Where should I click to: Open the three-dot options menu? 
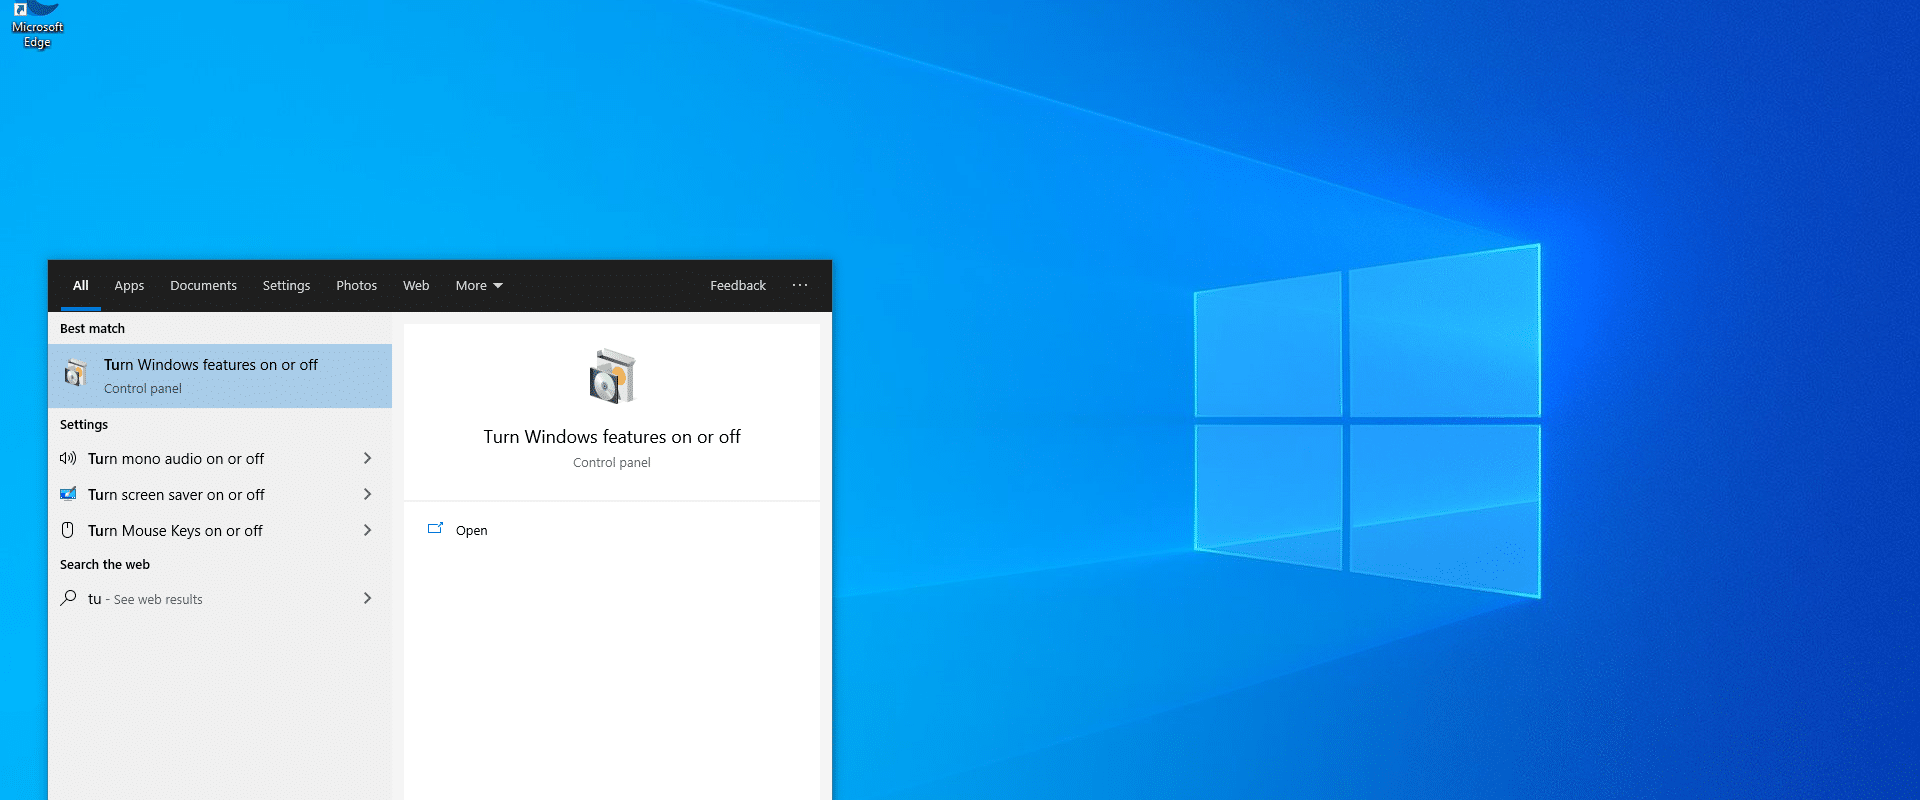pos(800,285)
